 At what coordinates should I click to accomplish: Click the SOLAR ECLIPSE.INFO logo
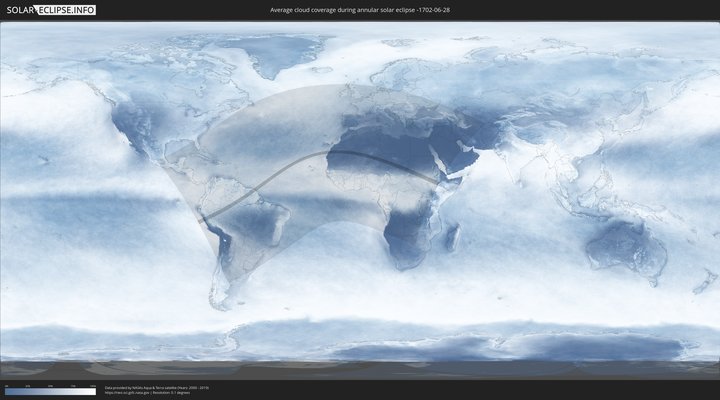click(x=52, y=10)
